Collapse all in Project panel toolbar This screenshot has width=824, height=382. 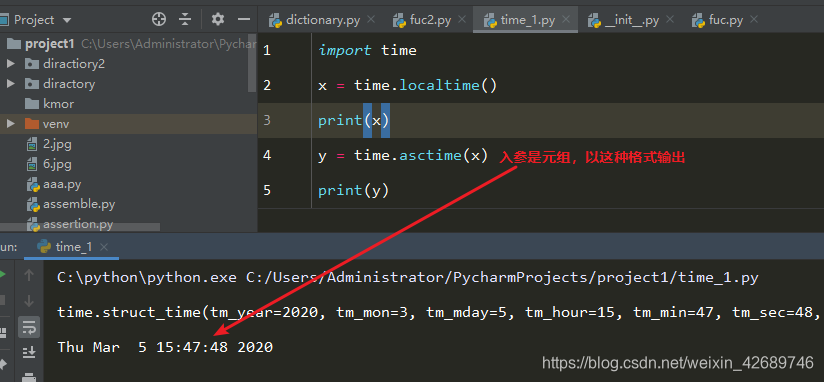184,19
